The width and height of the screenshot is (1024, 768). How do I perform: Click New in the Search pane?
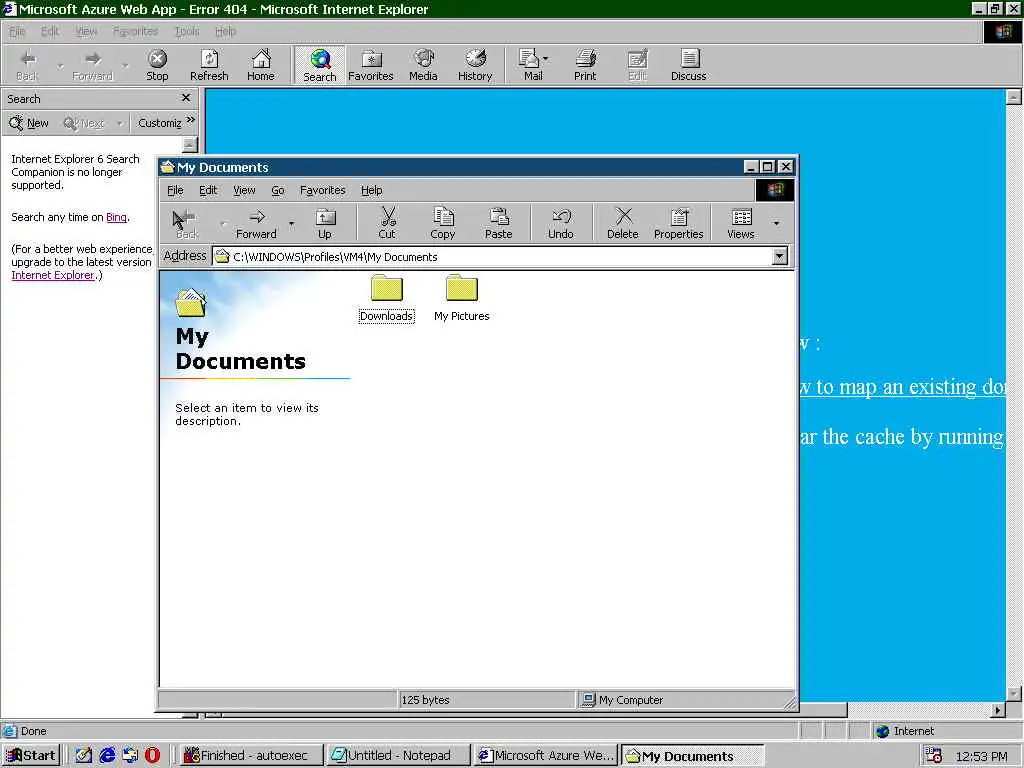click(29, 123)
